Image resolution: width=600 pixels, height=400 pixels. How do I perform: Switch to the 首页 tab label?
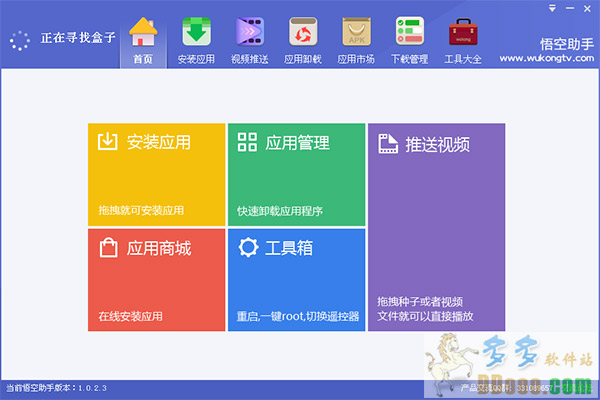click(143, 59)
